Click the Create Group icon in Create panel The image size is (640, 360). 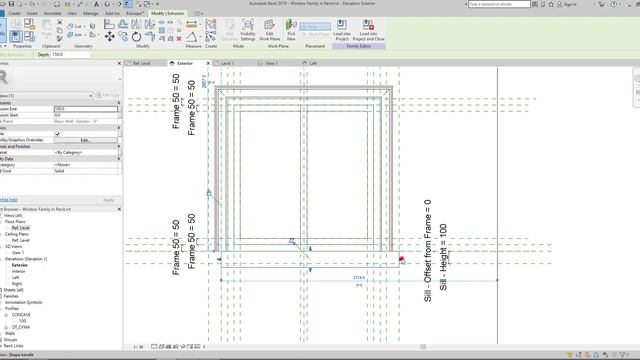(x=211, y=24)
